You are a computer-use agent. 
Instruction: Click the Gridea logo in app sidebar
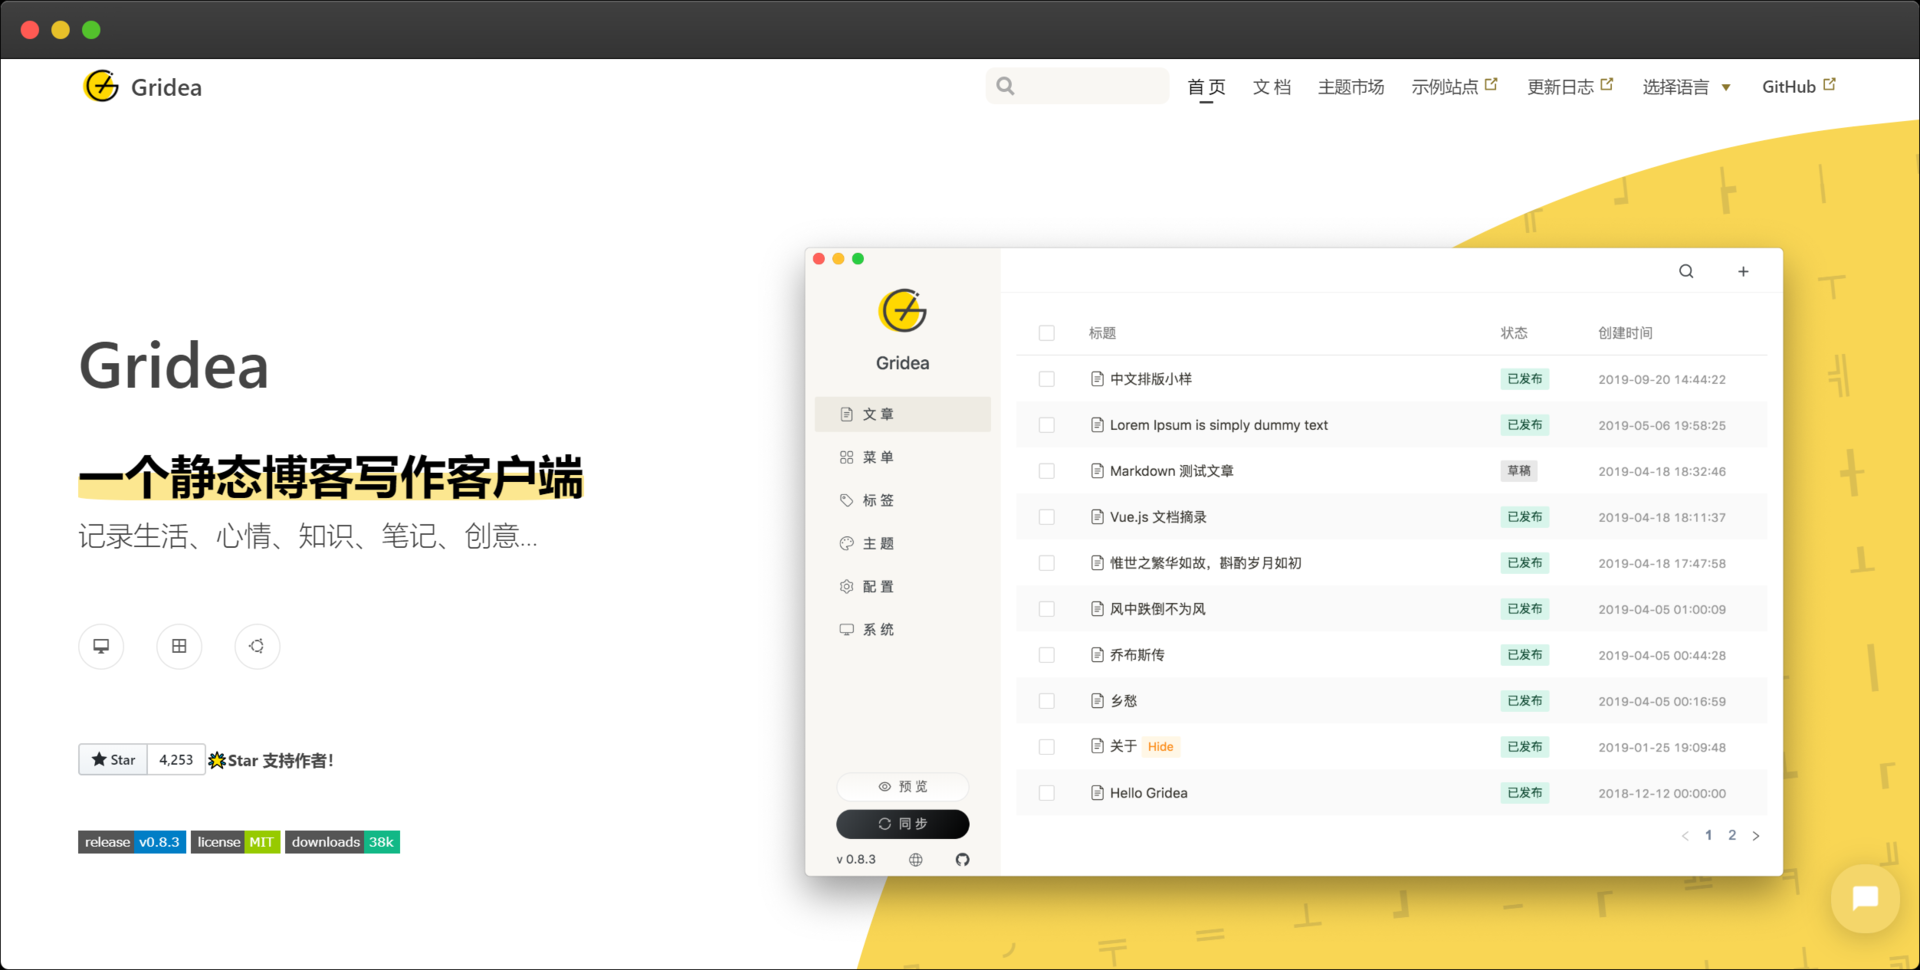[x=903, y=311]
